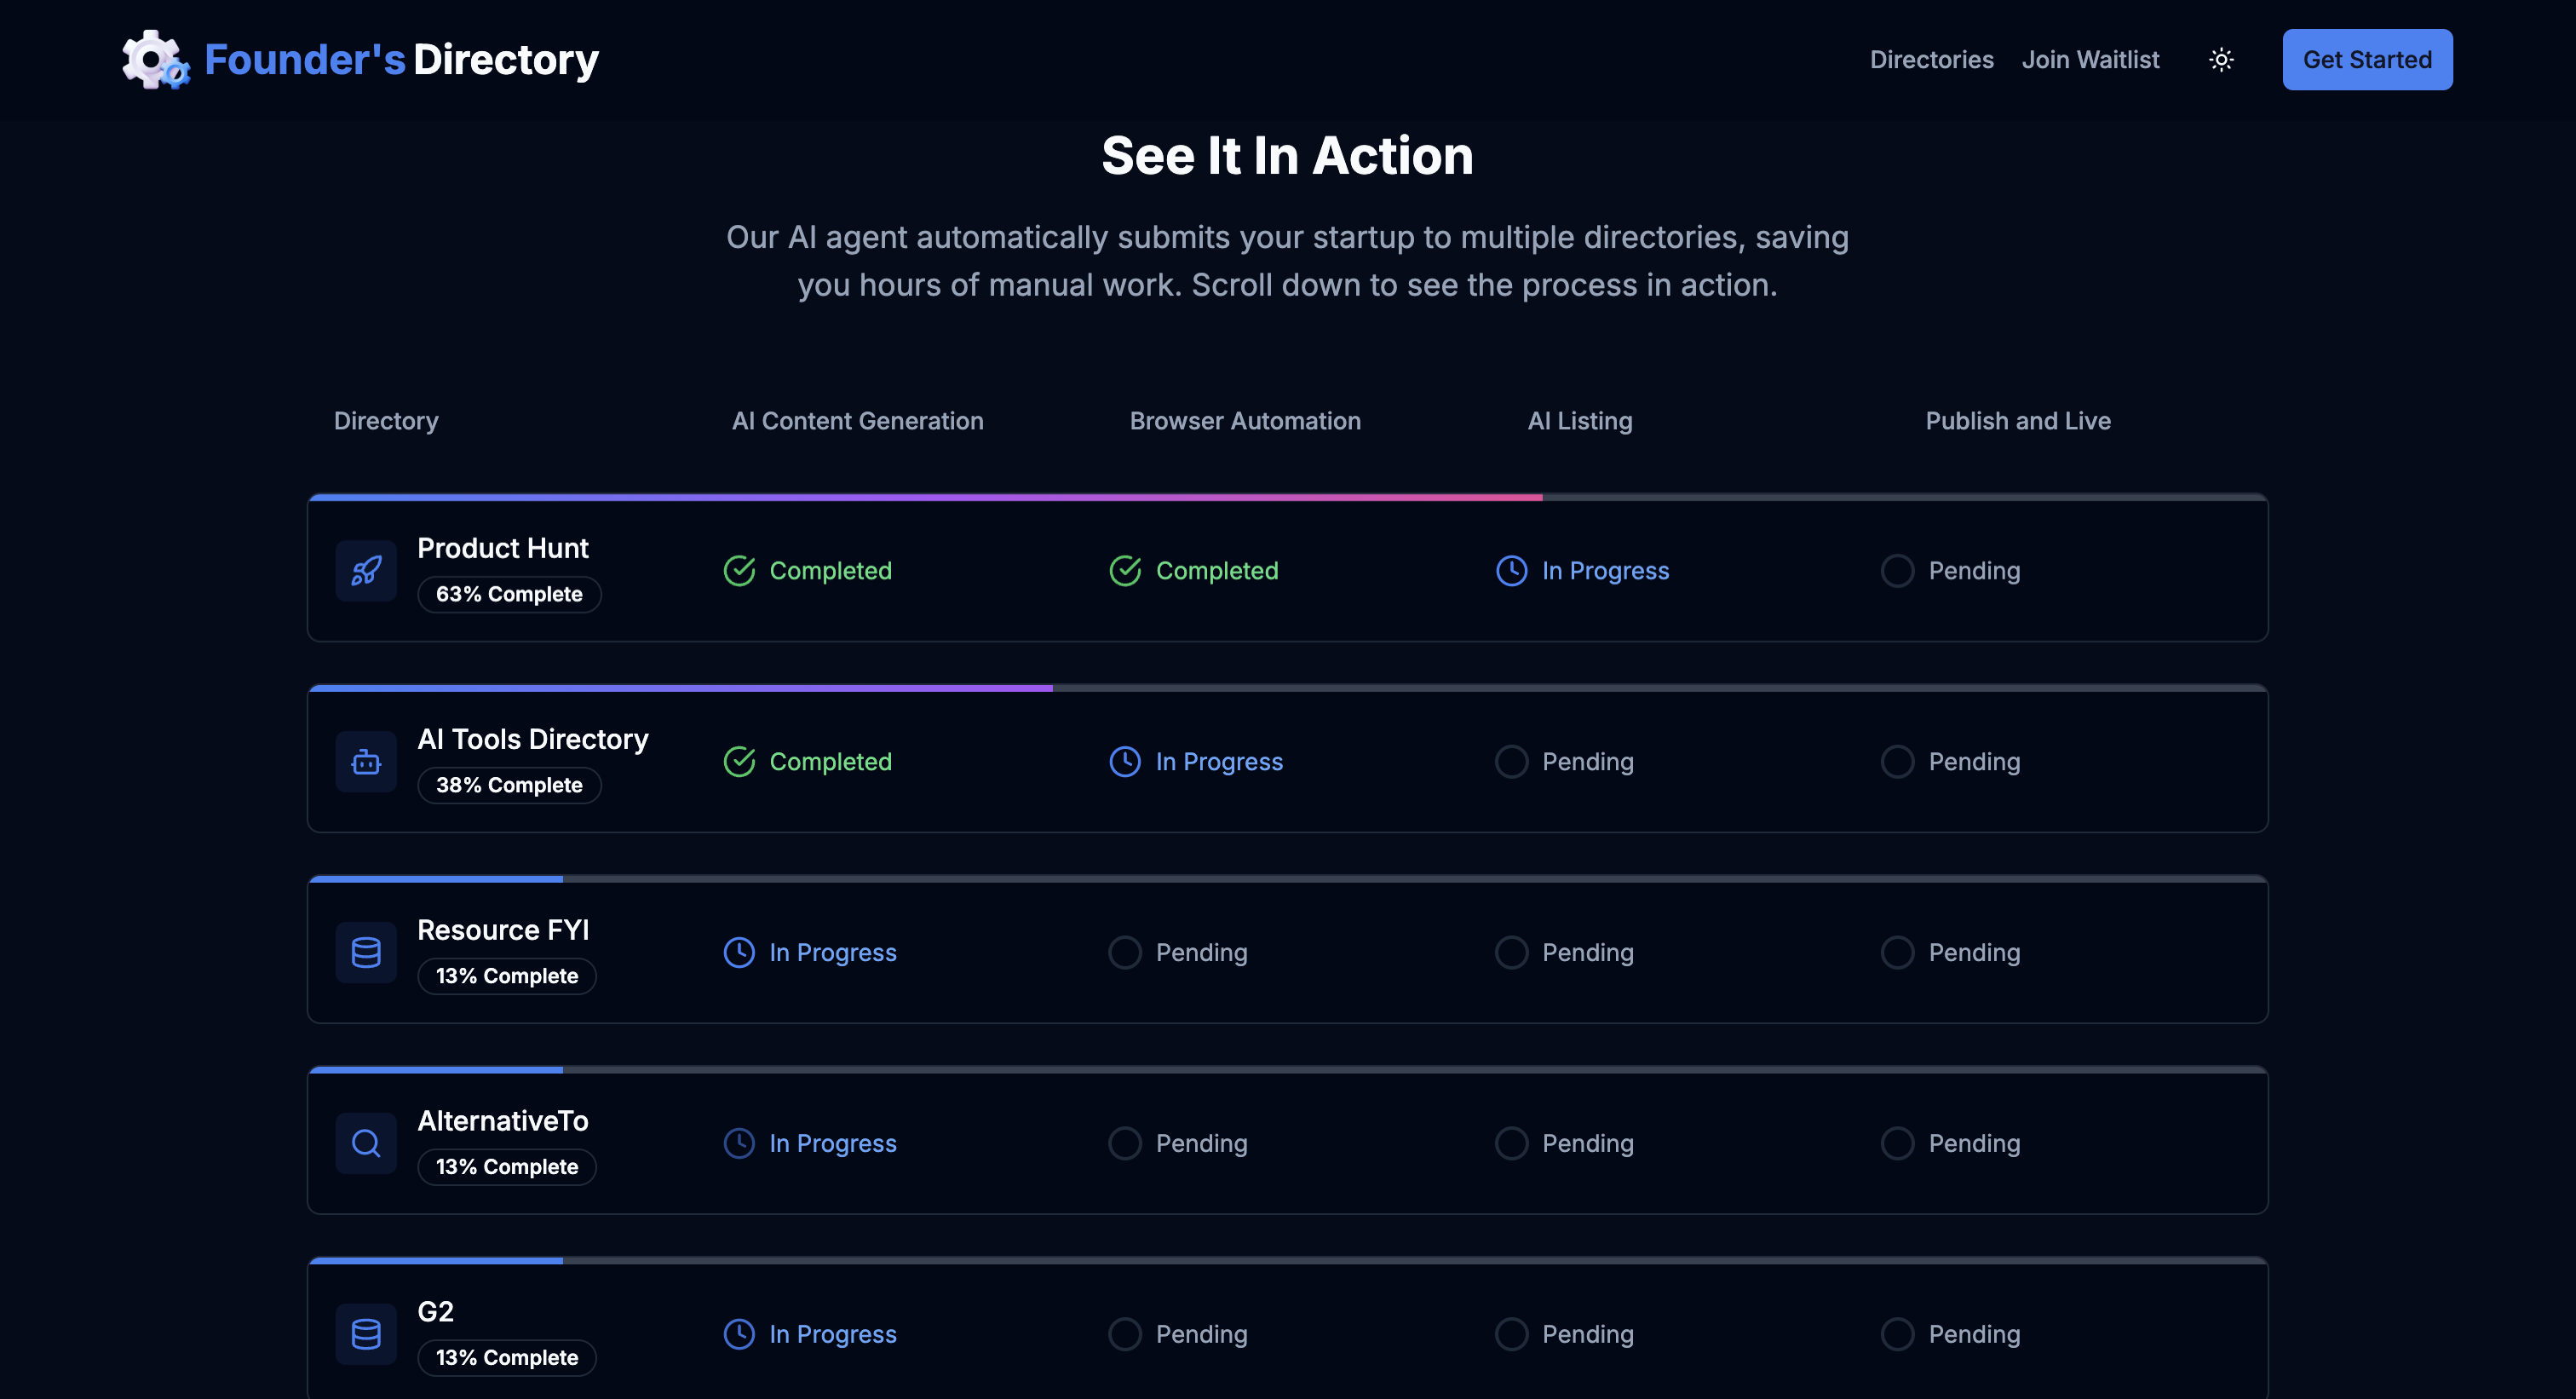Click the "AI Tools Directory" row name
The height and width of the screenshot is (1399, 2576).
tap(533, 739)
